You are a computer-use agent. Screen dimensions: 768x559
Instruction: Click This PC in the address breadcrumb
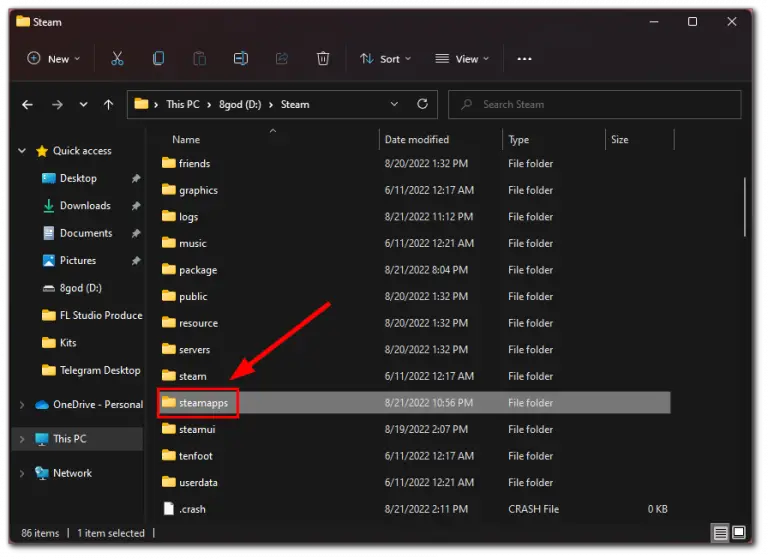tap(183, 104)
